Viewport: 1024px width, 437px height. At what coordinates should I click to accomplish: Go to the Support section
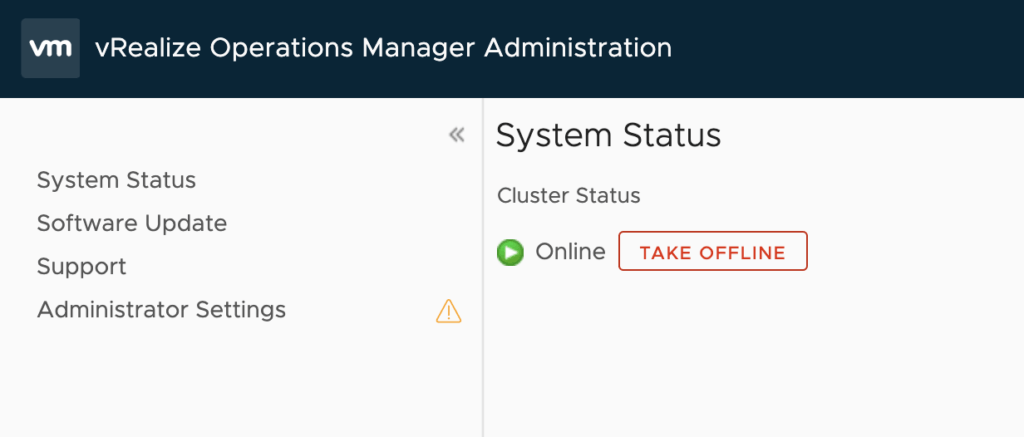(82, 267)
